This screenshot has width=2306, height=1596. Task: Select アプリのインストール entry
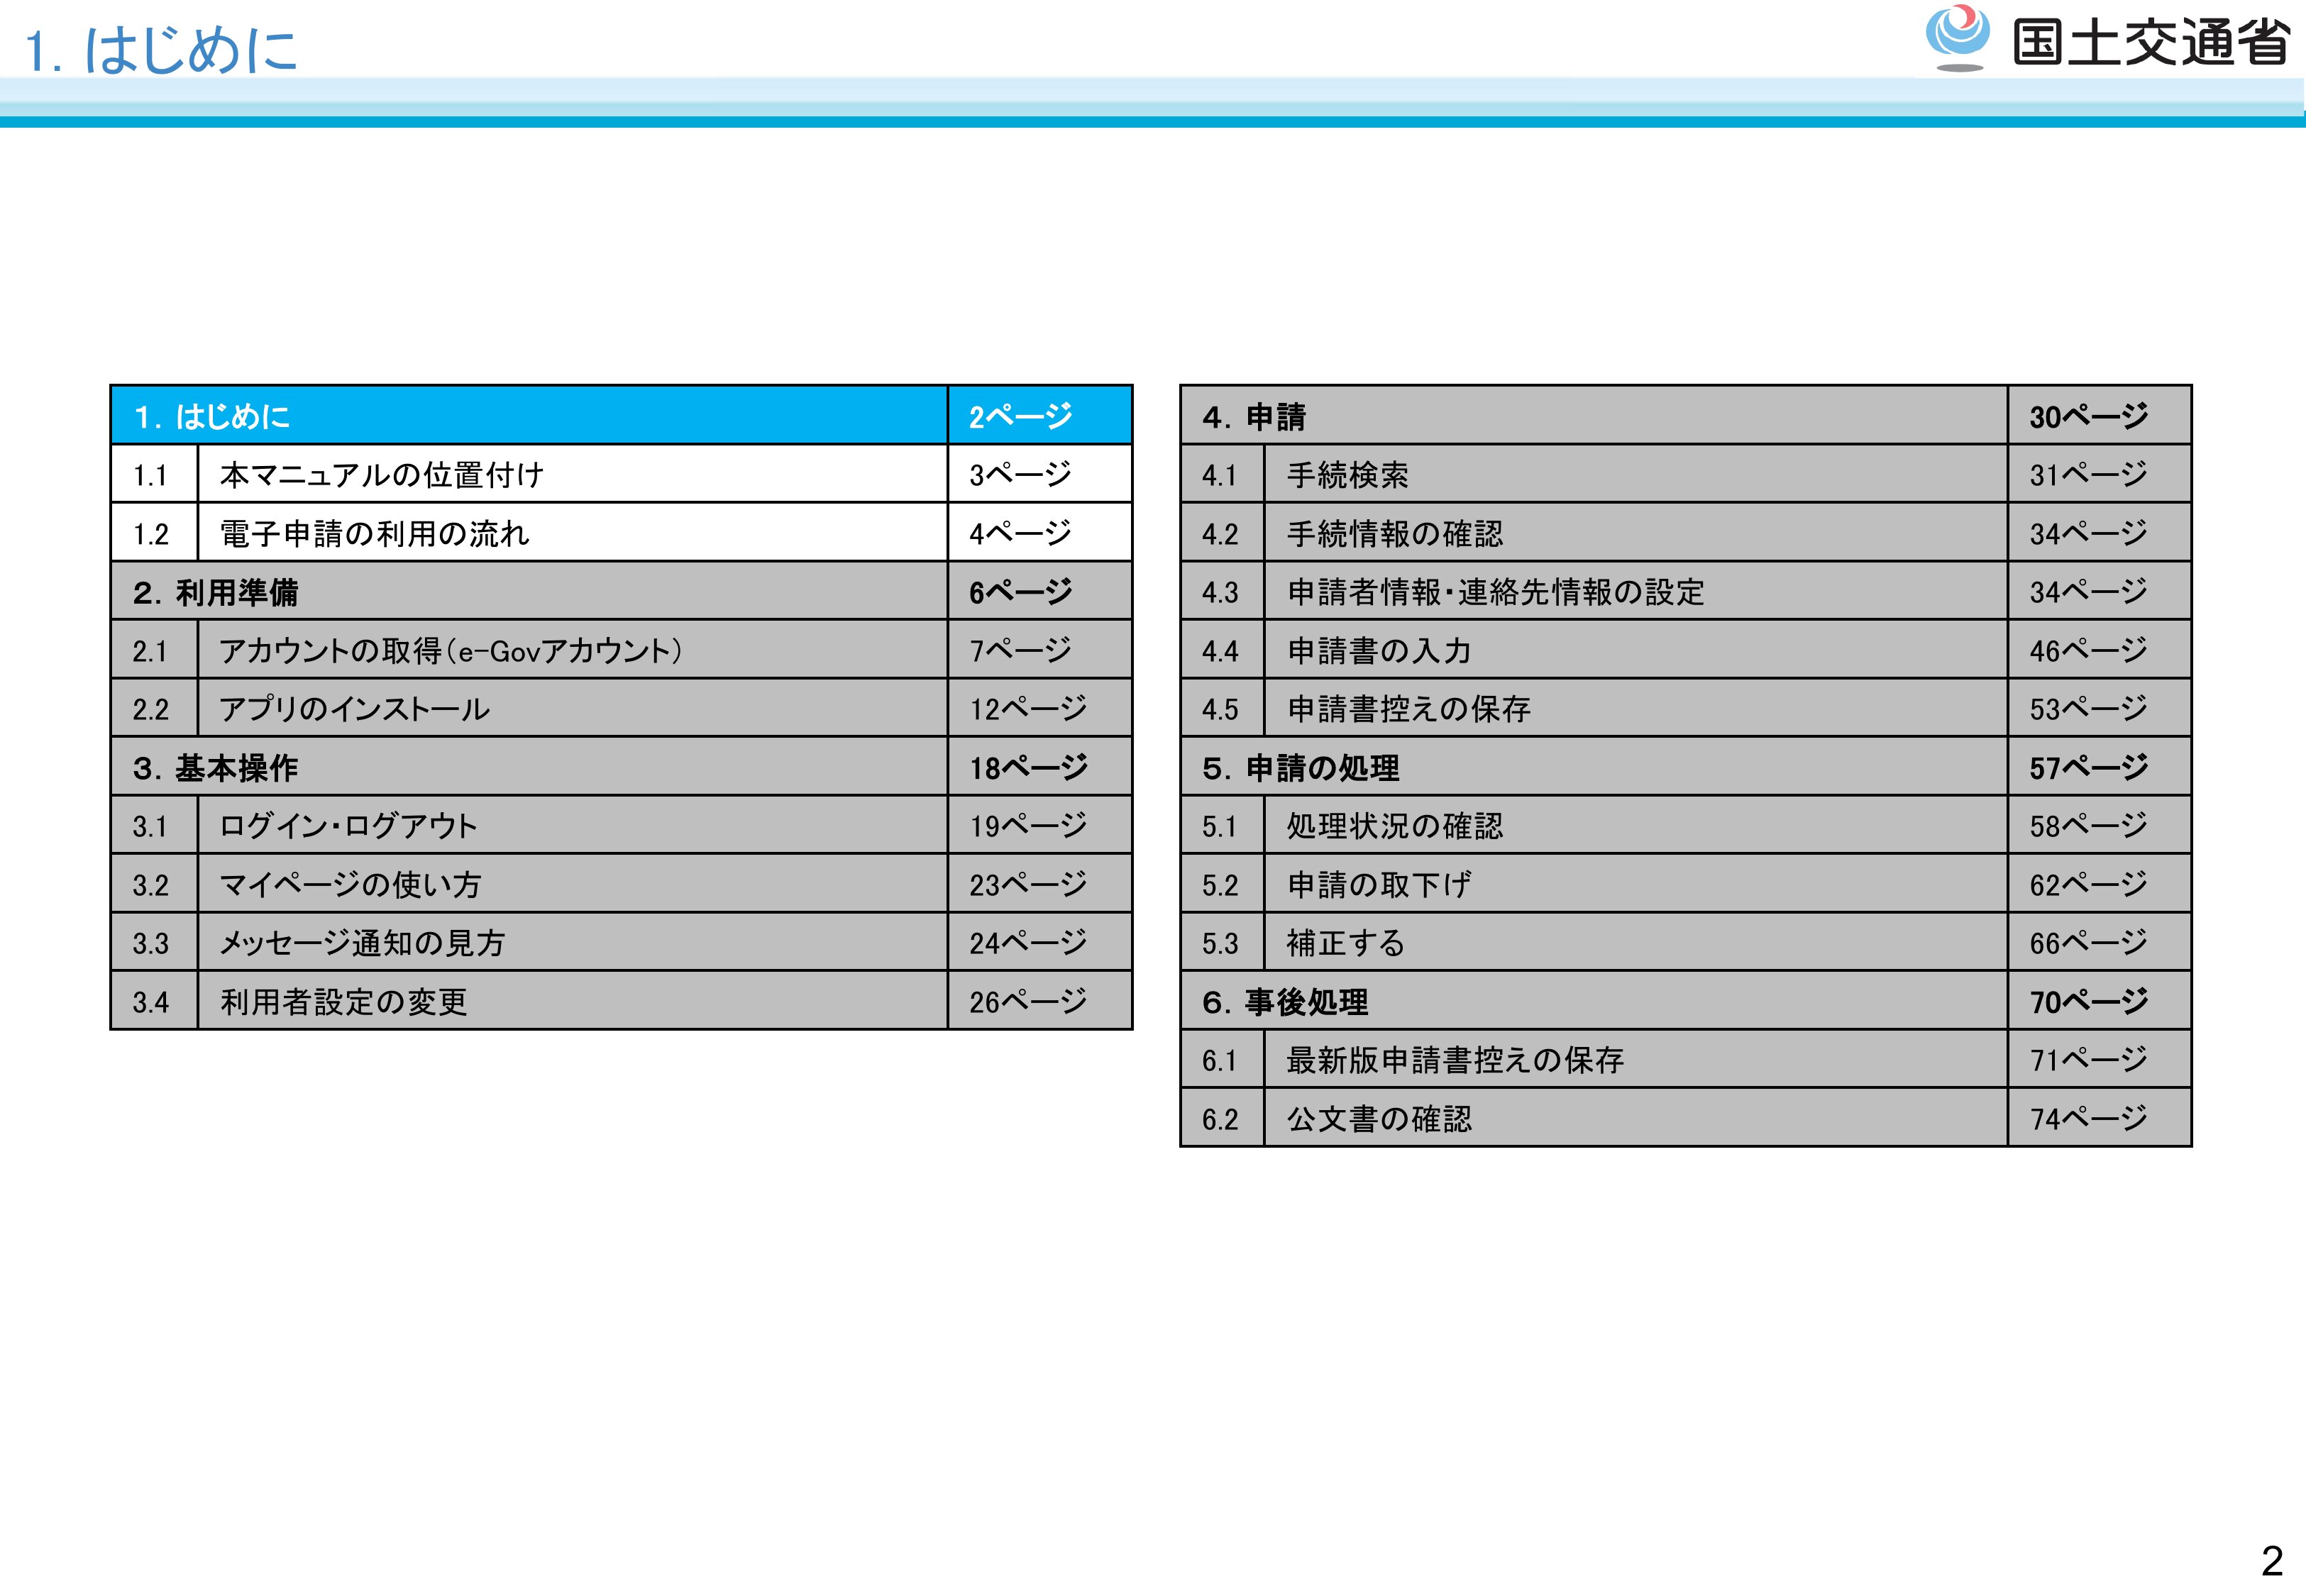(x=354, y=709)
